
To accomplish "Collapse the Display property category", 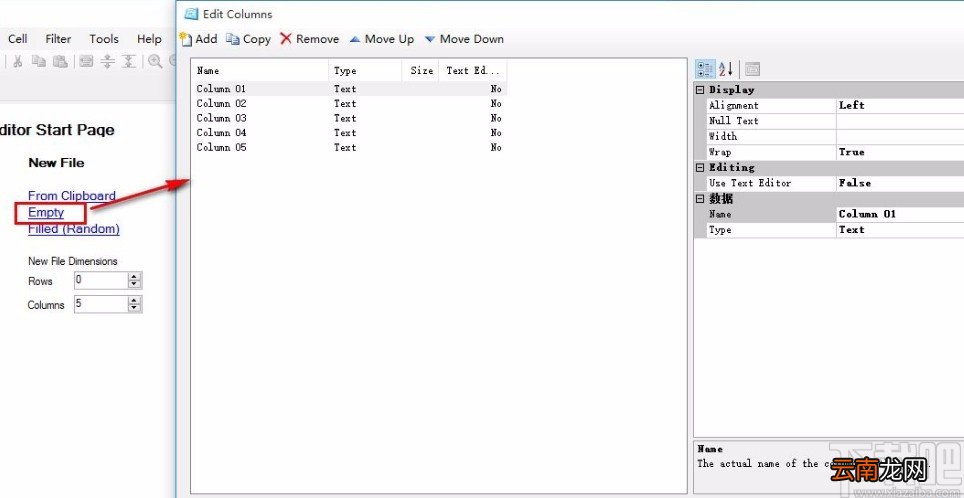I will (700, 90).
